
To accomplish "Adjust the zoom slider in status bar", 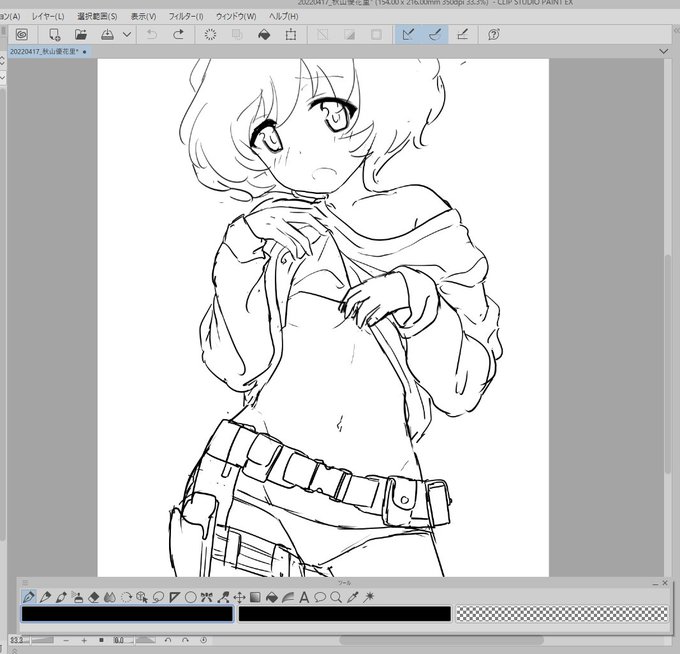I will [x=42, y=640].
